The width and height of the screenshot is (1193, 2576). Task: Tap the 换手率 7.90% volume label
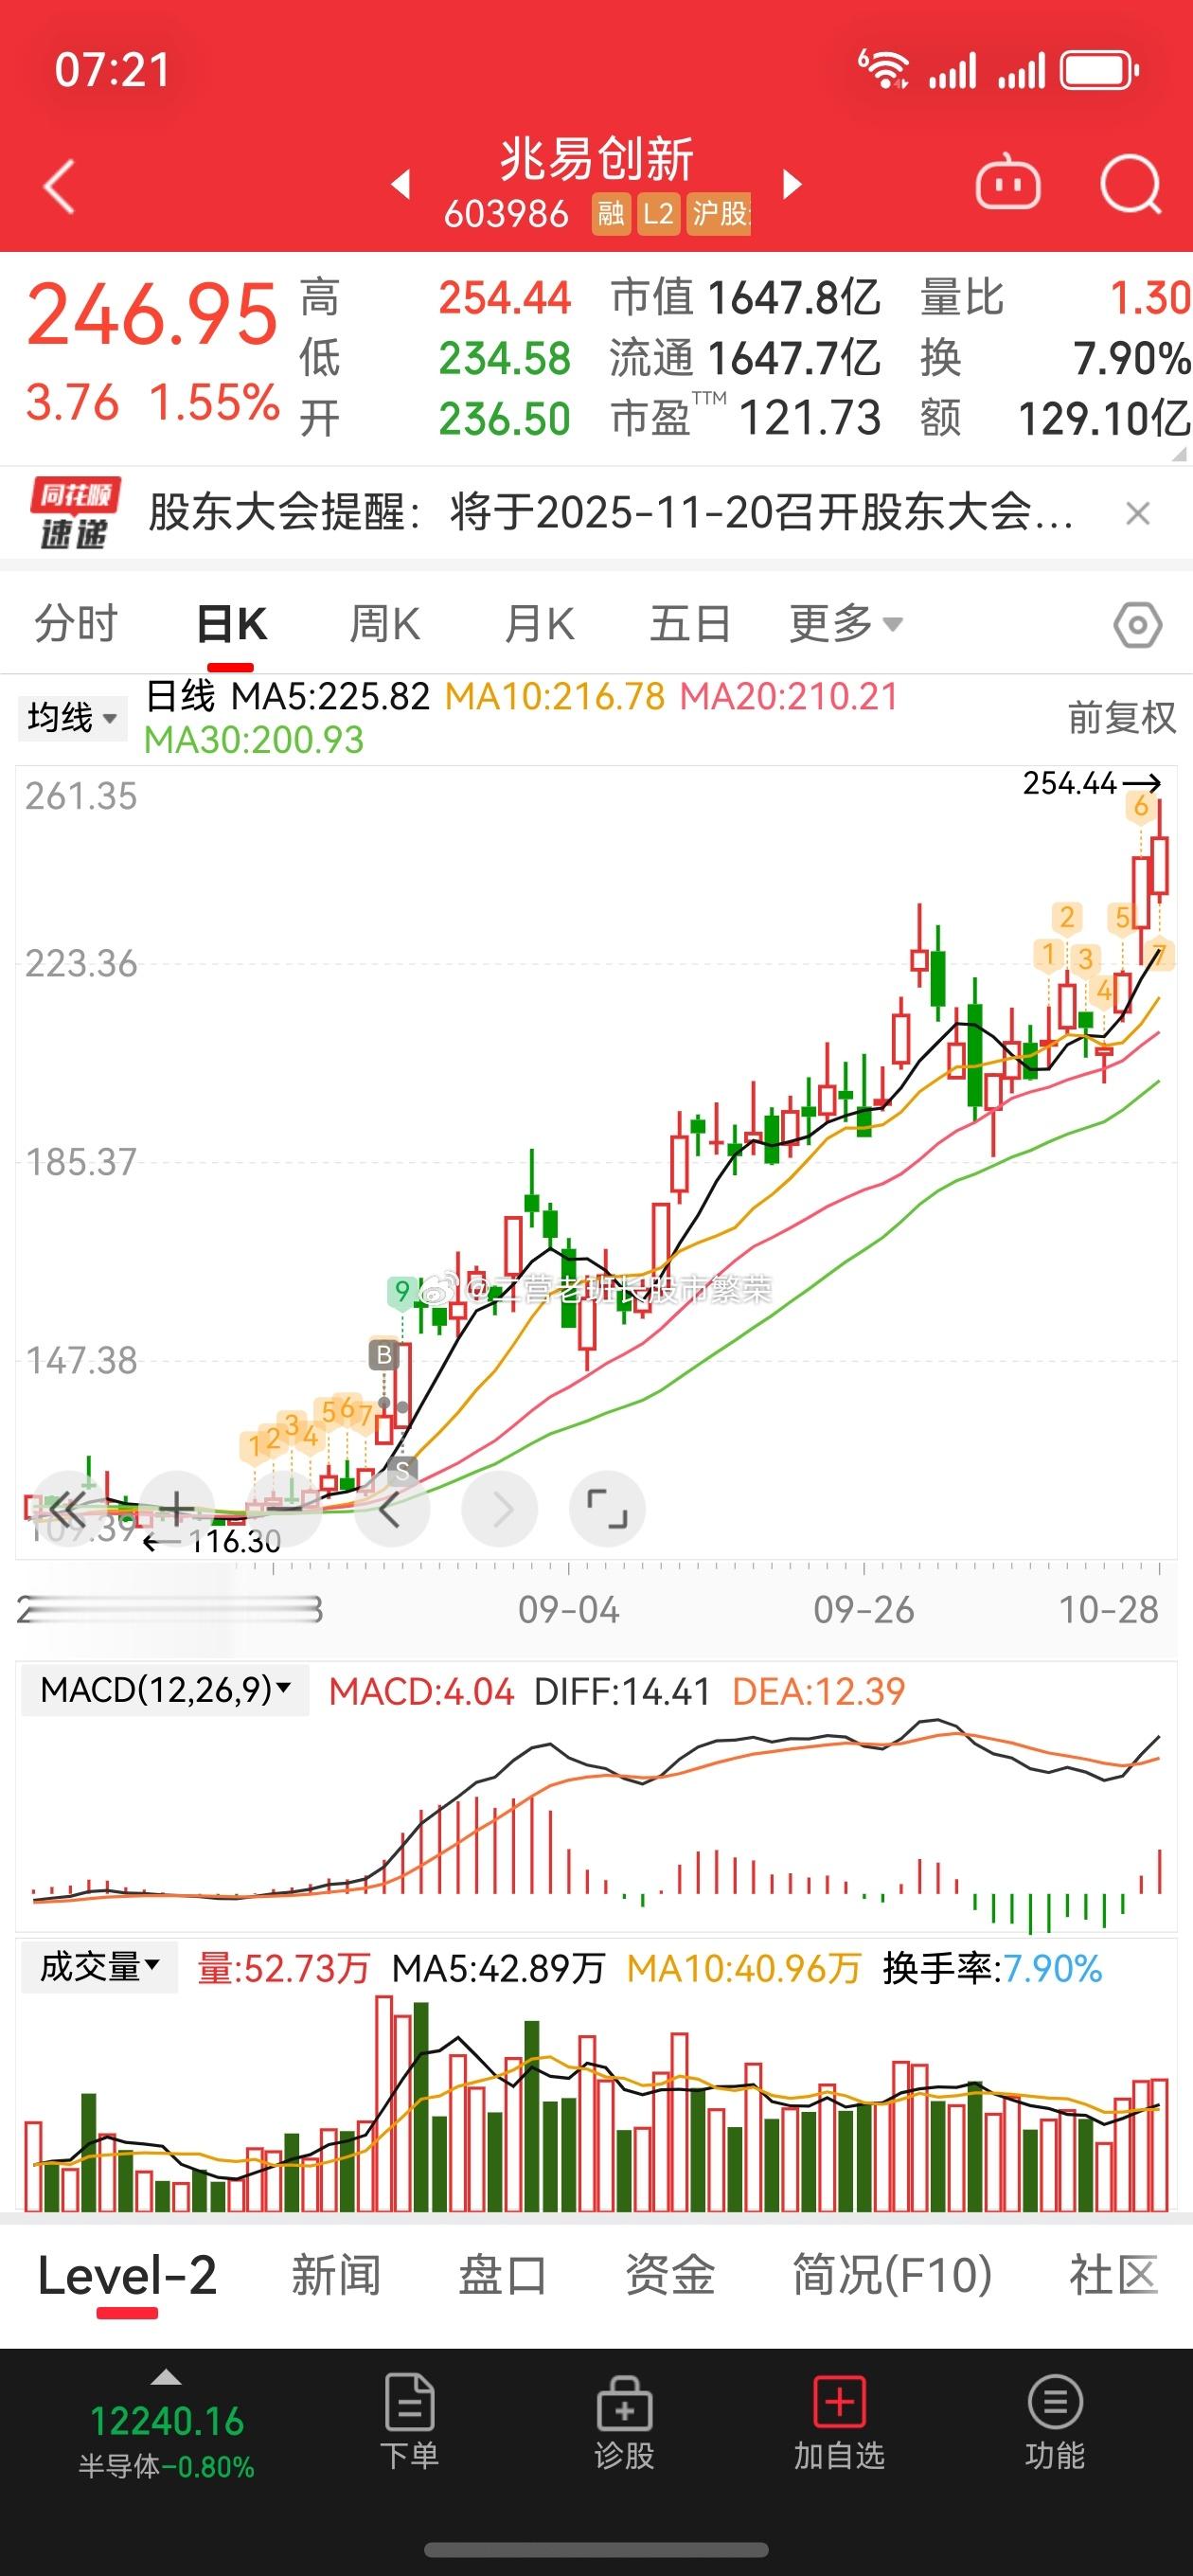coord(992,1968)
